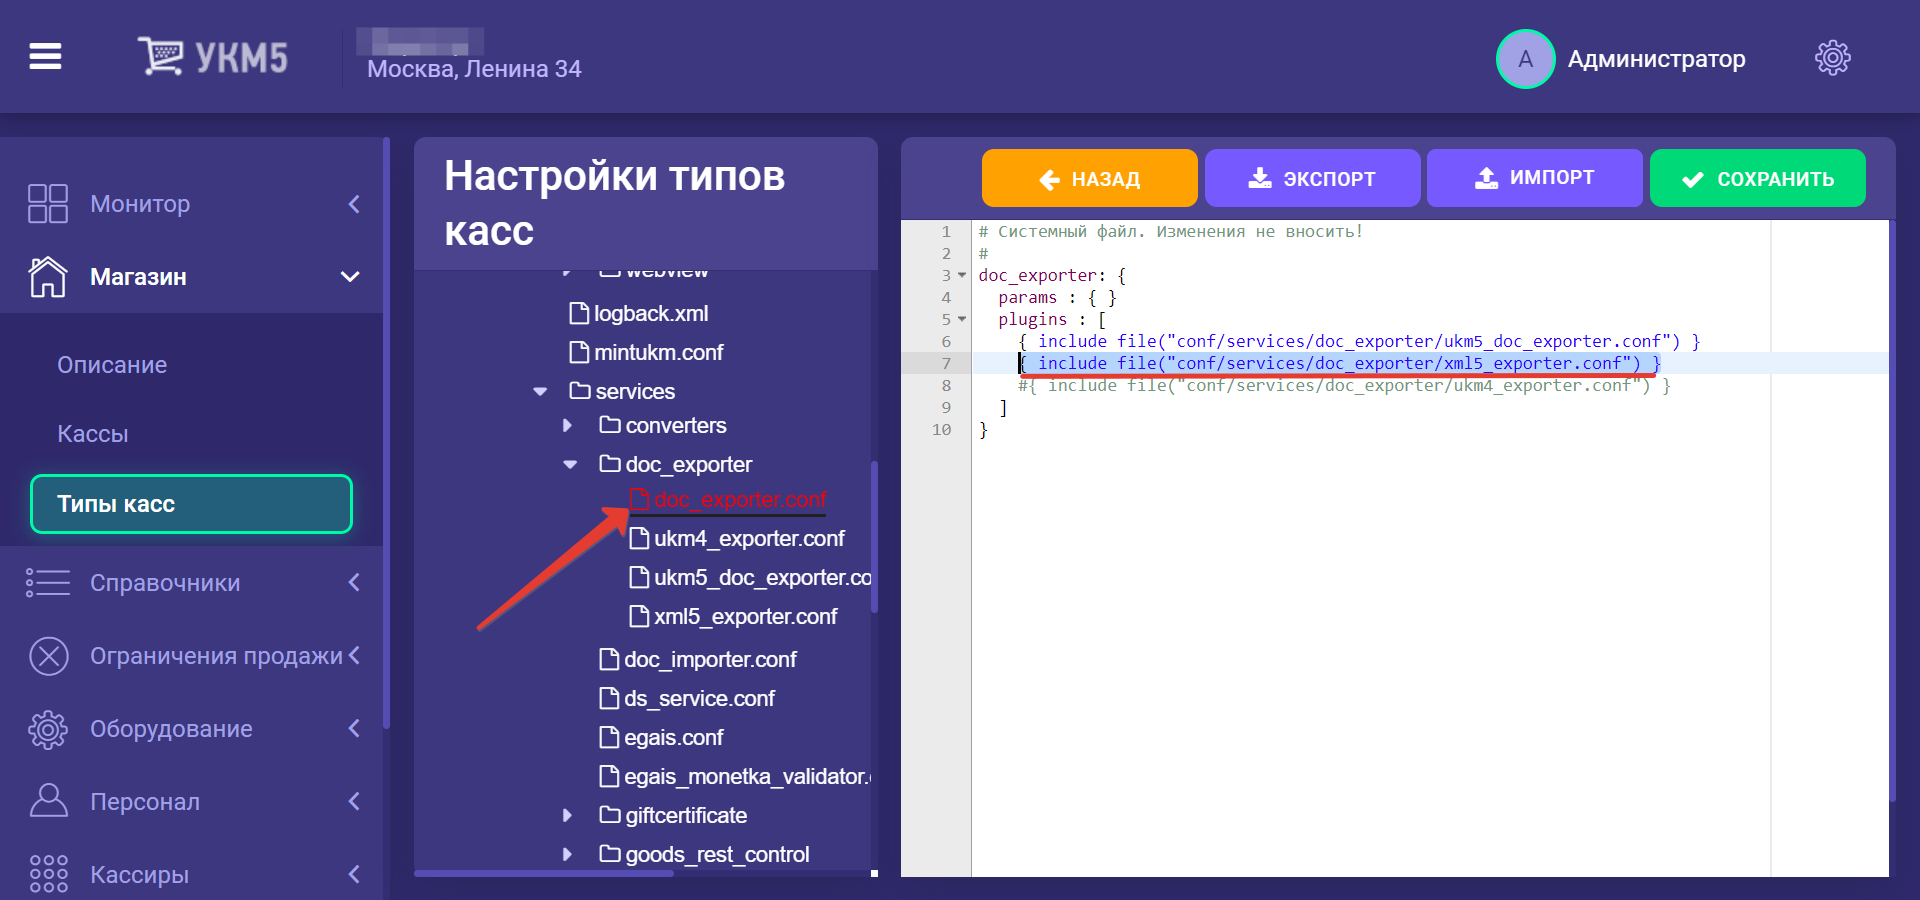Expand the Персонал chevron
The height and width of the screenshot is (900, 1920).
point(354,801)
